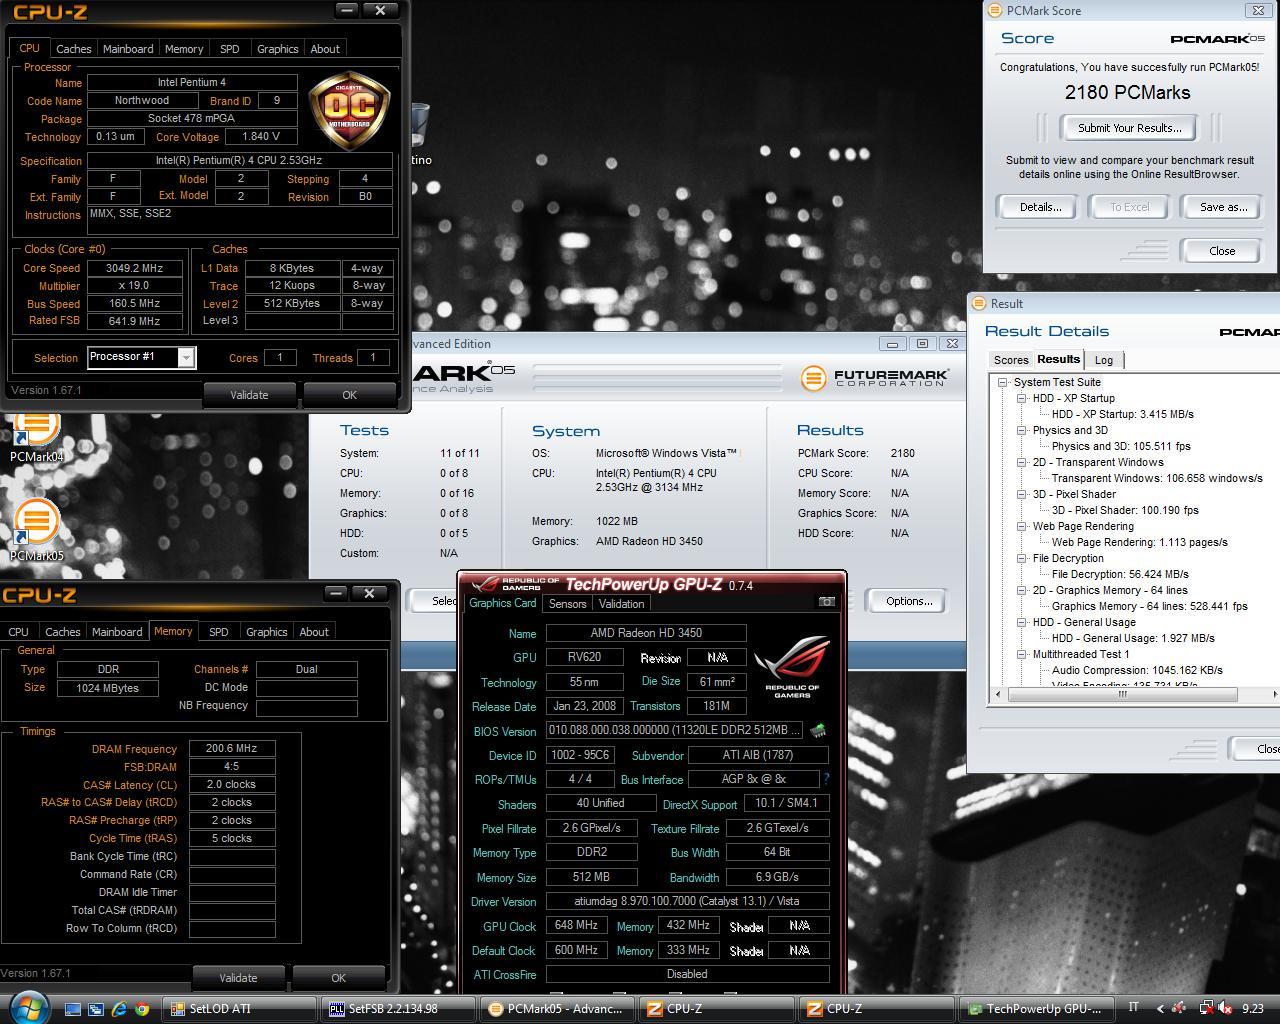1280x1024 pixels.
Task: Collapse Physics and 3D node
Action: (x=1022, y=430)
